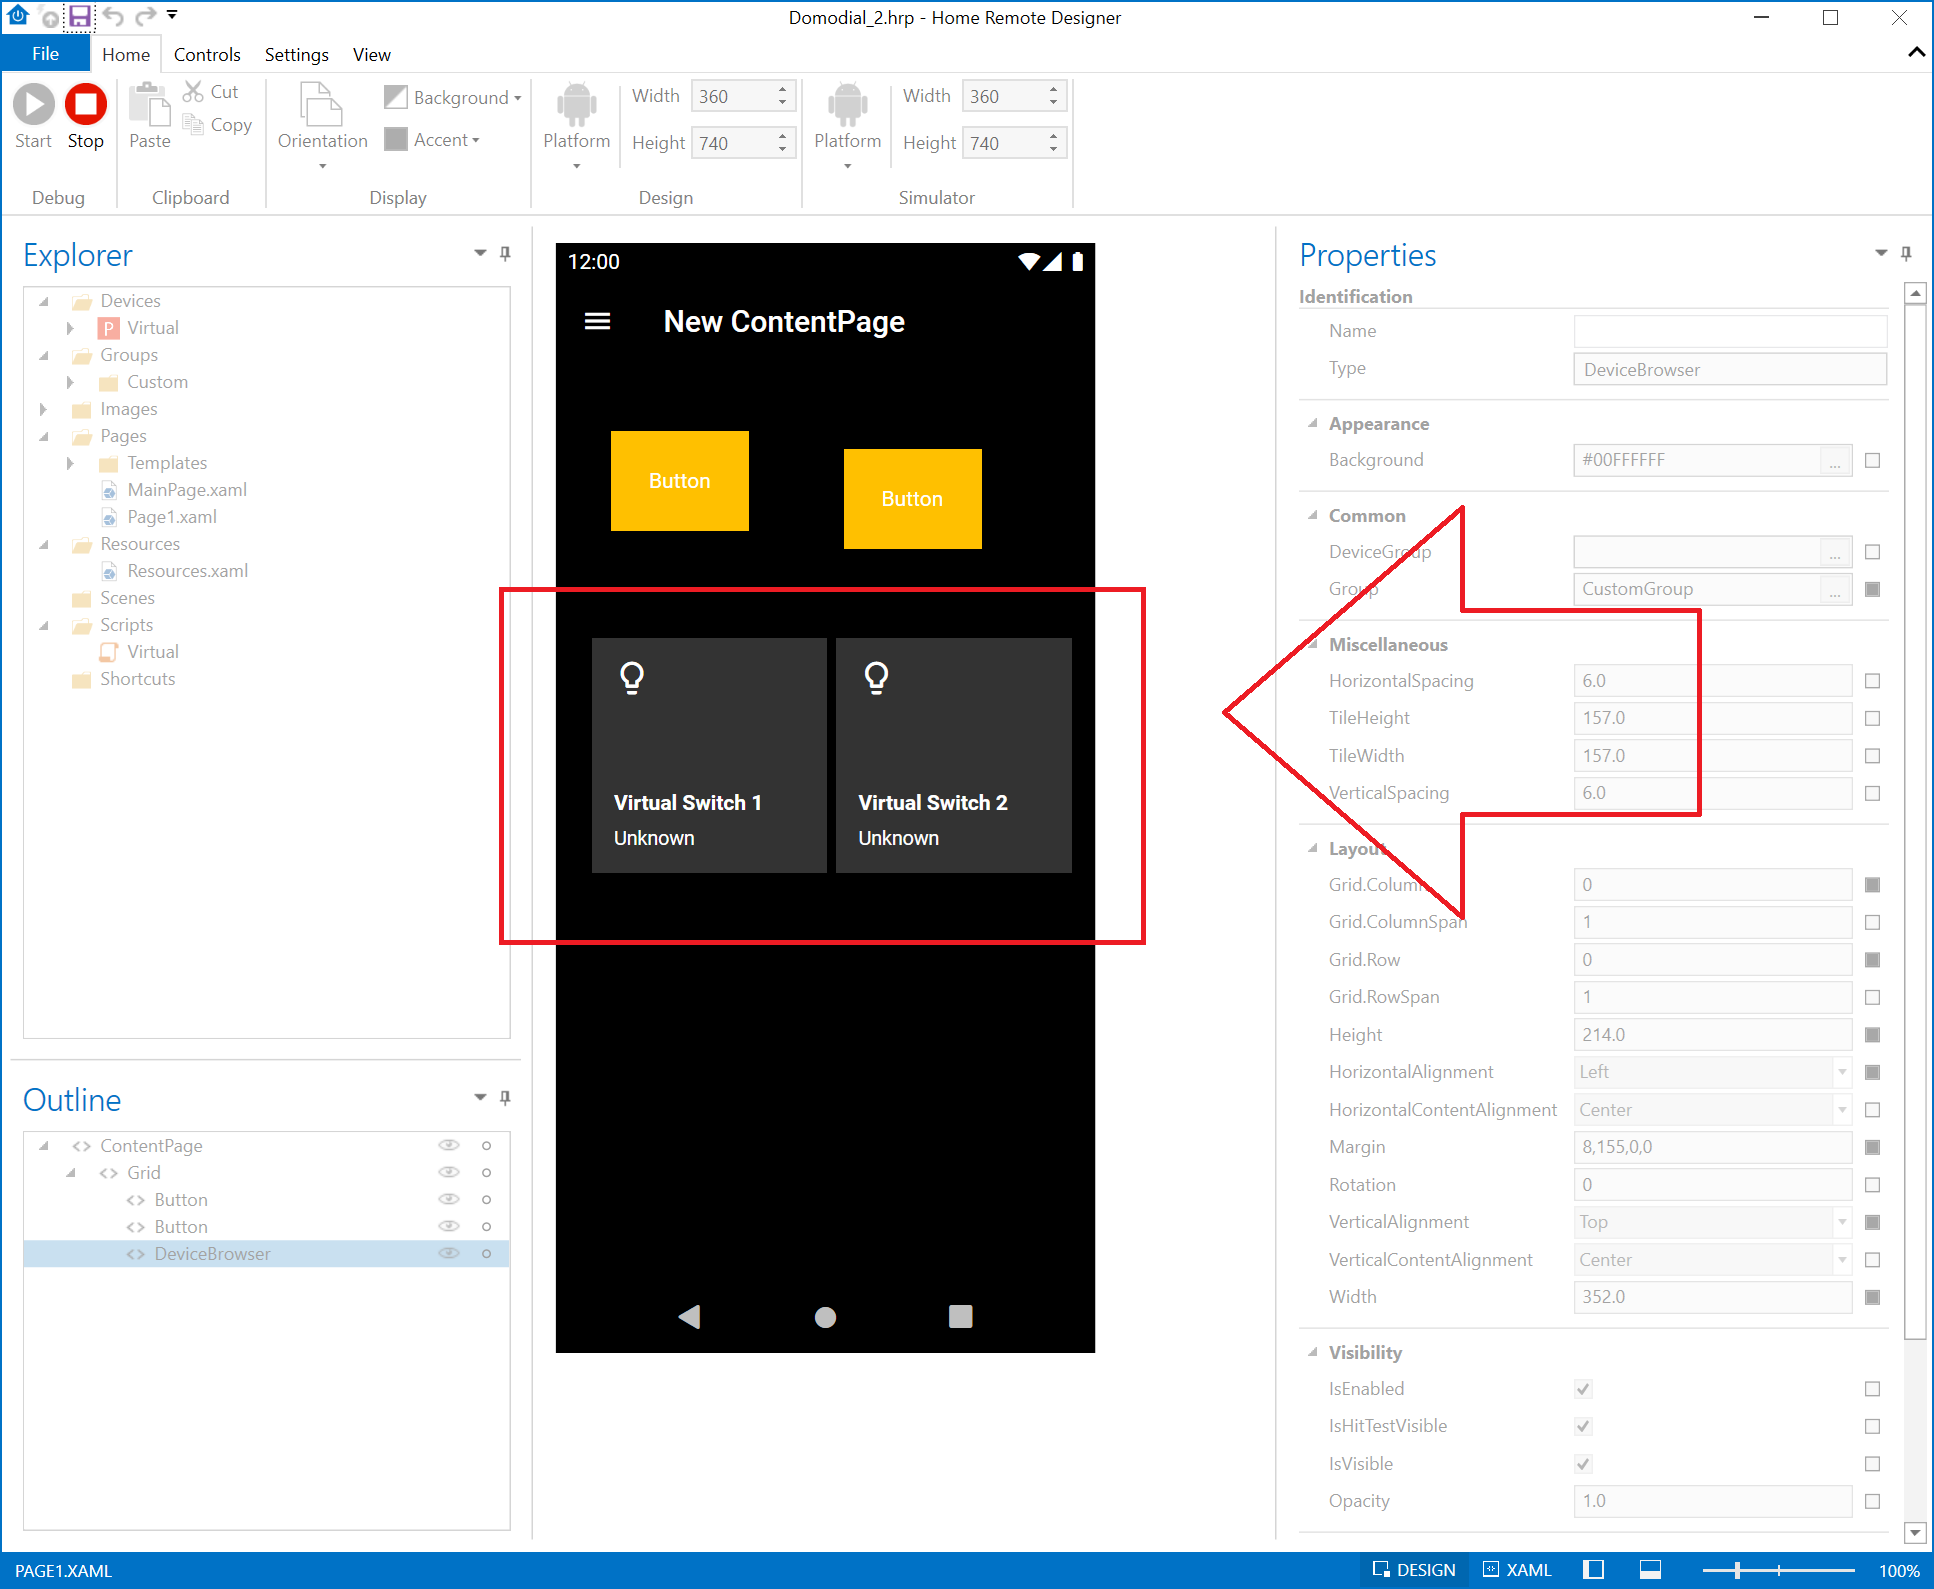
Task: Click the Background color swatch in ribbon
Action: 396,97
